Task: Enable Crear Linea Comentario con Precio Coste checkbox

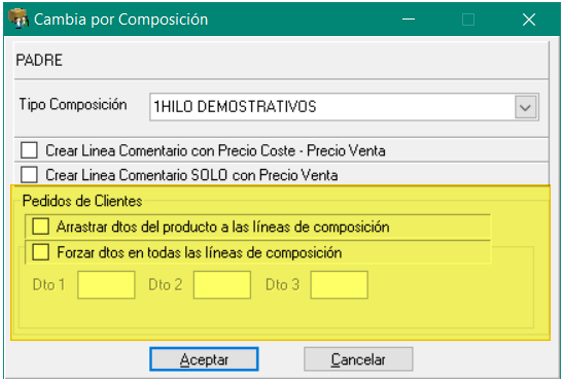Action: pos(29,150)
